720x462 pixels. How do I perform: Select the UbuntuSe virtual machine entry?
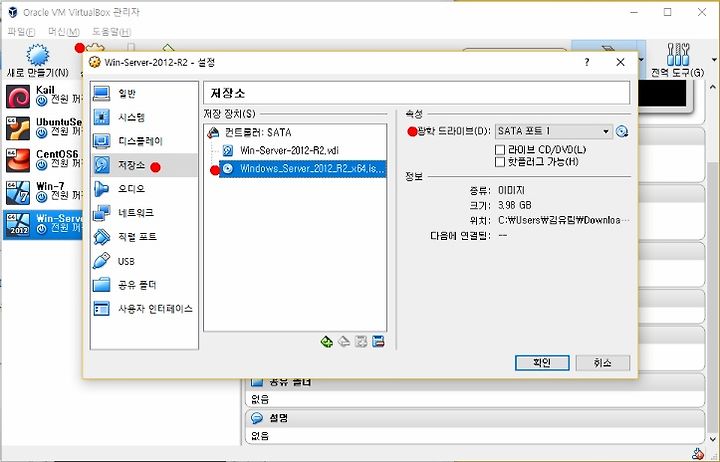42,128
